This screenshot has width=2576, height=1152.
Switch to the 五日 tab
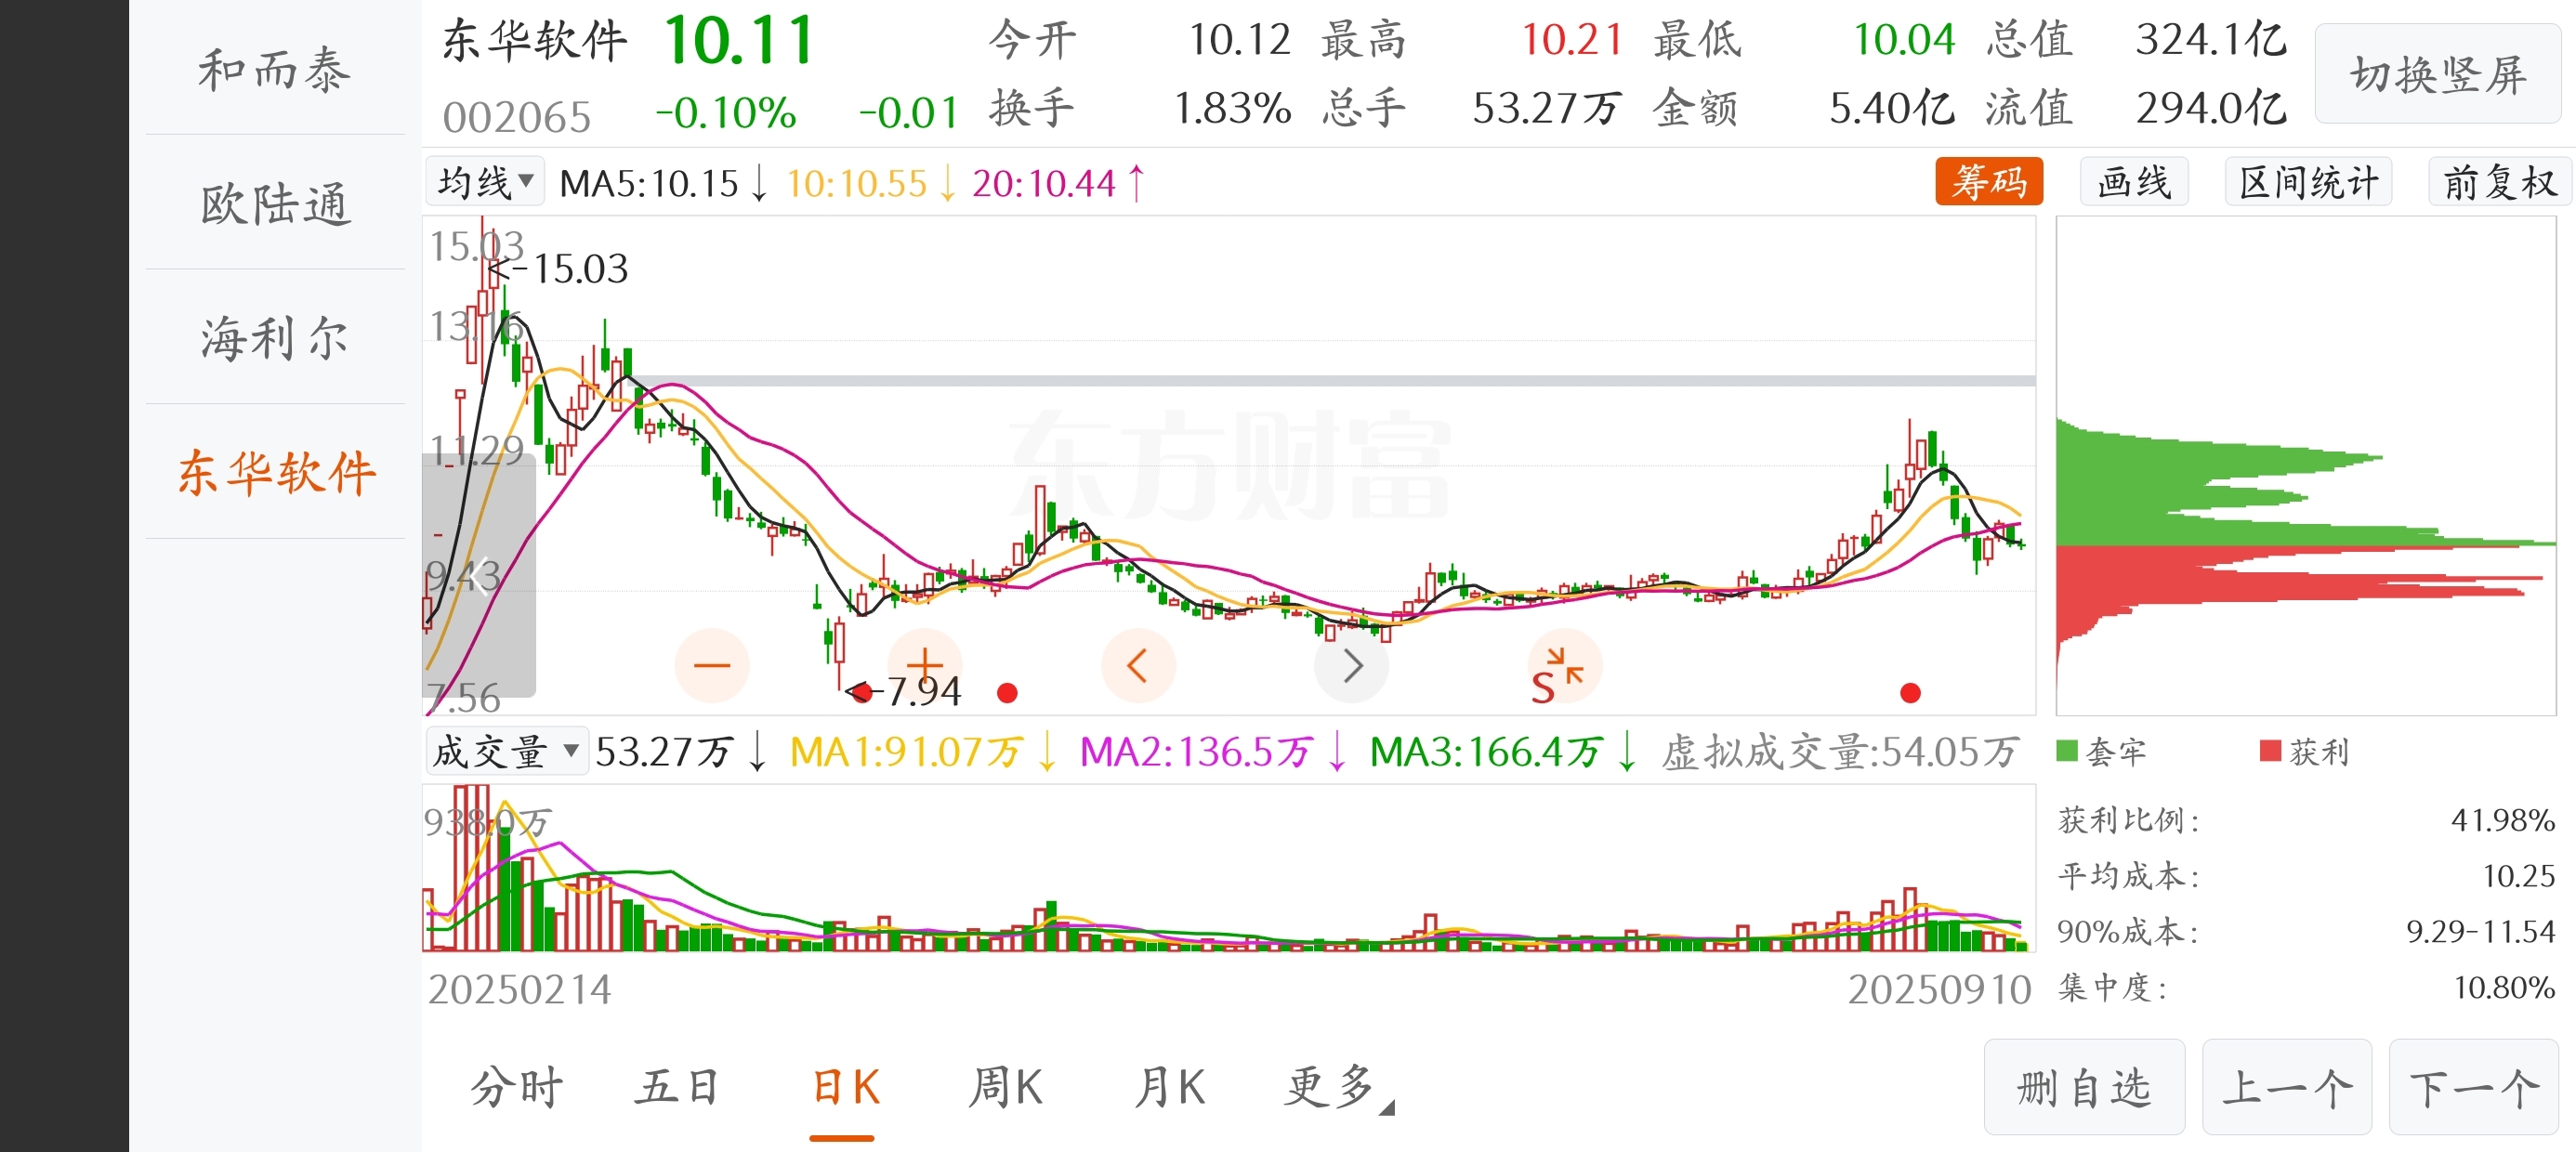(677, 1088)
